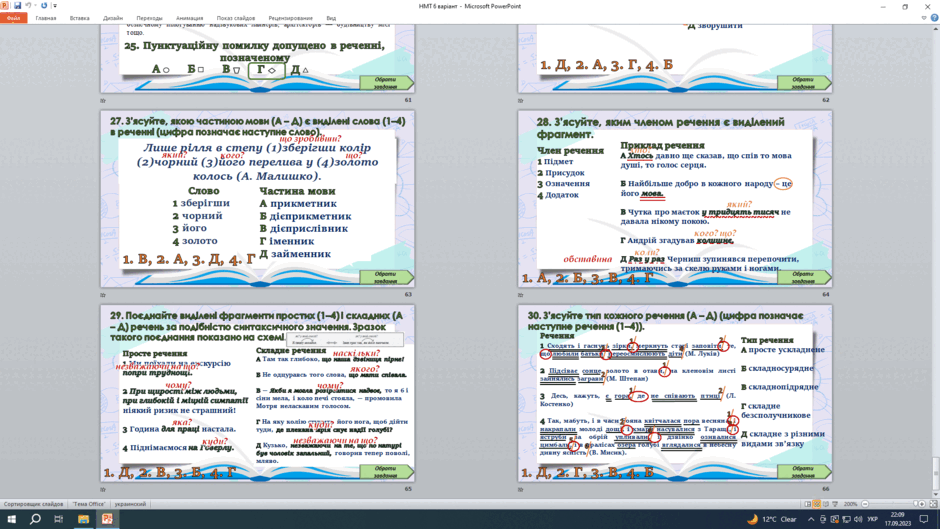Select slide 66 thumbnail (question 30)
The height and width of the screenshot is (529, 940).
(675, 393)
